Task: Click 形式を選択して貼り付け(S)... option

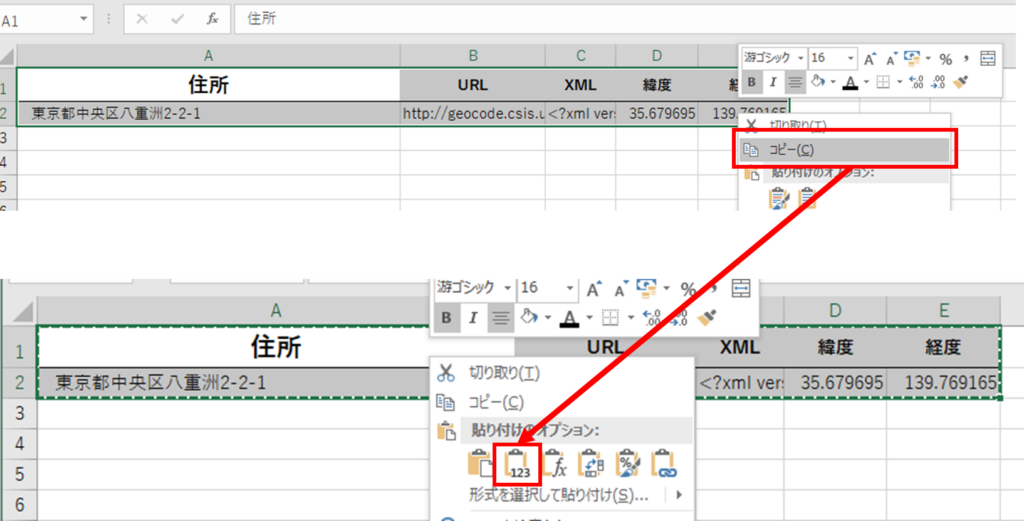Action: point(560,495)
